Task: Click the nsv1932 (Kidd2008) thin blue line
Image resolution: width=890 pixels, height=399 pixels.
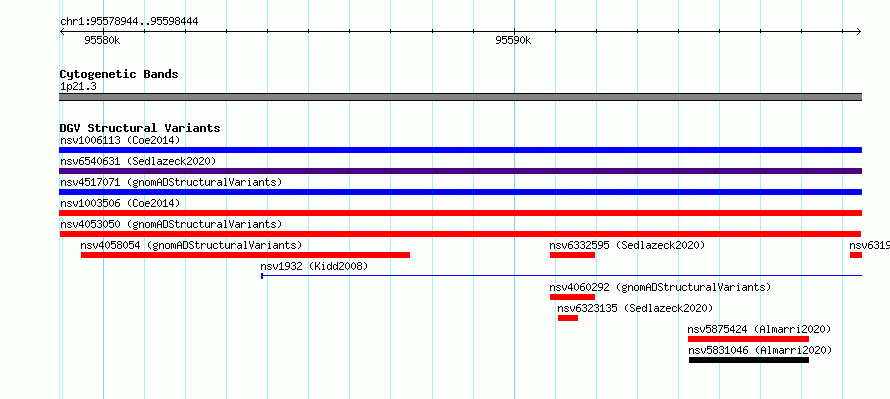Action: (561, 276)
